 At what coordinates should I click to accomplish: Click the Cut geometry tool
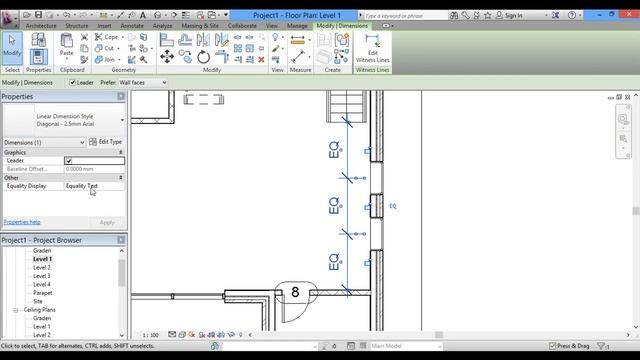[x=105, y=48]
